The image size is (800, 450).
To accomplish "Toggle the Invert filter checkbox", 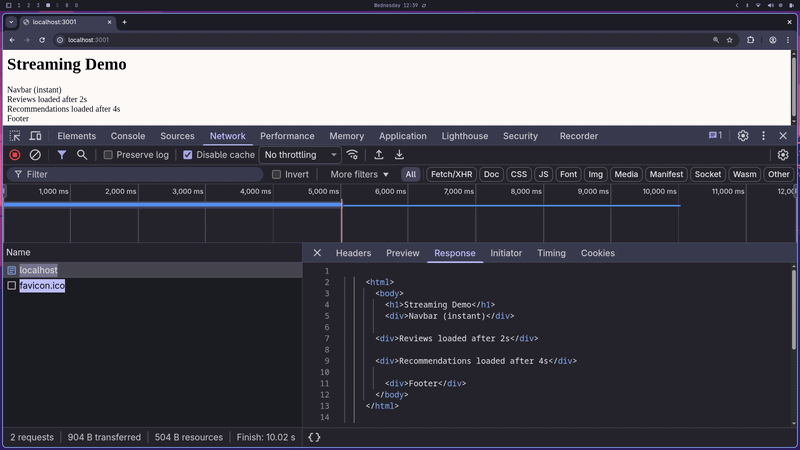I will point(277,174).
